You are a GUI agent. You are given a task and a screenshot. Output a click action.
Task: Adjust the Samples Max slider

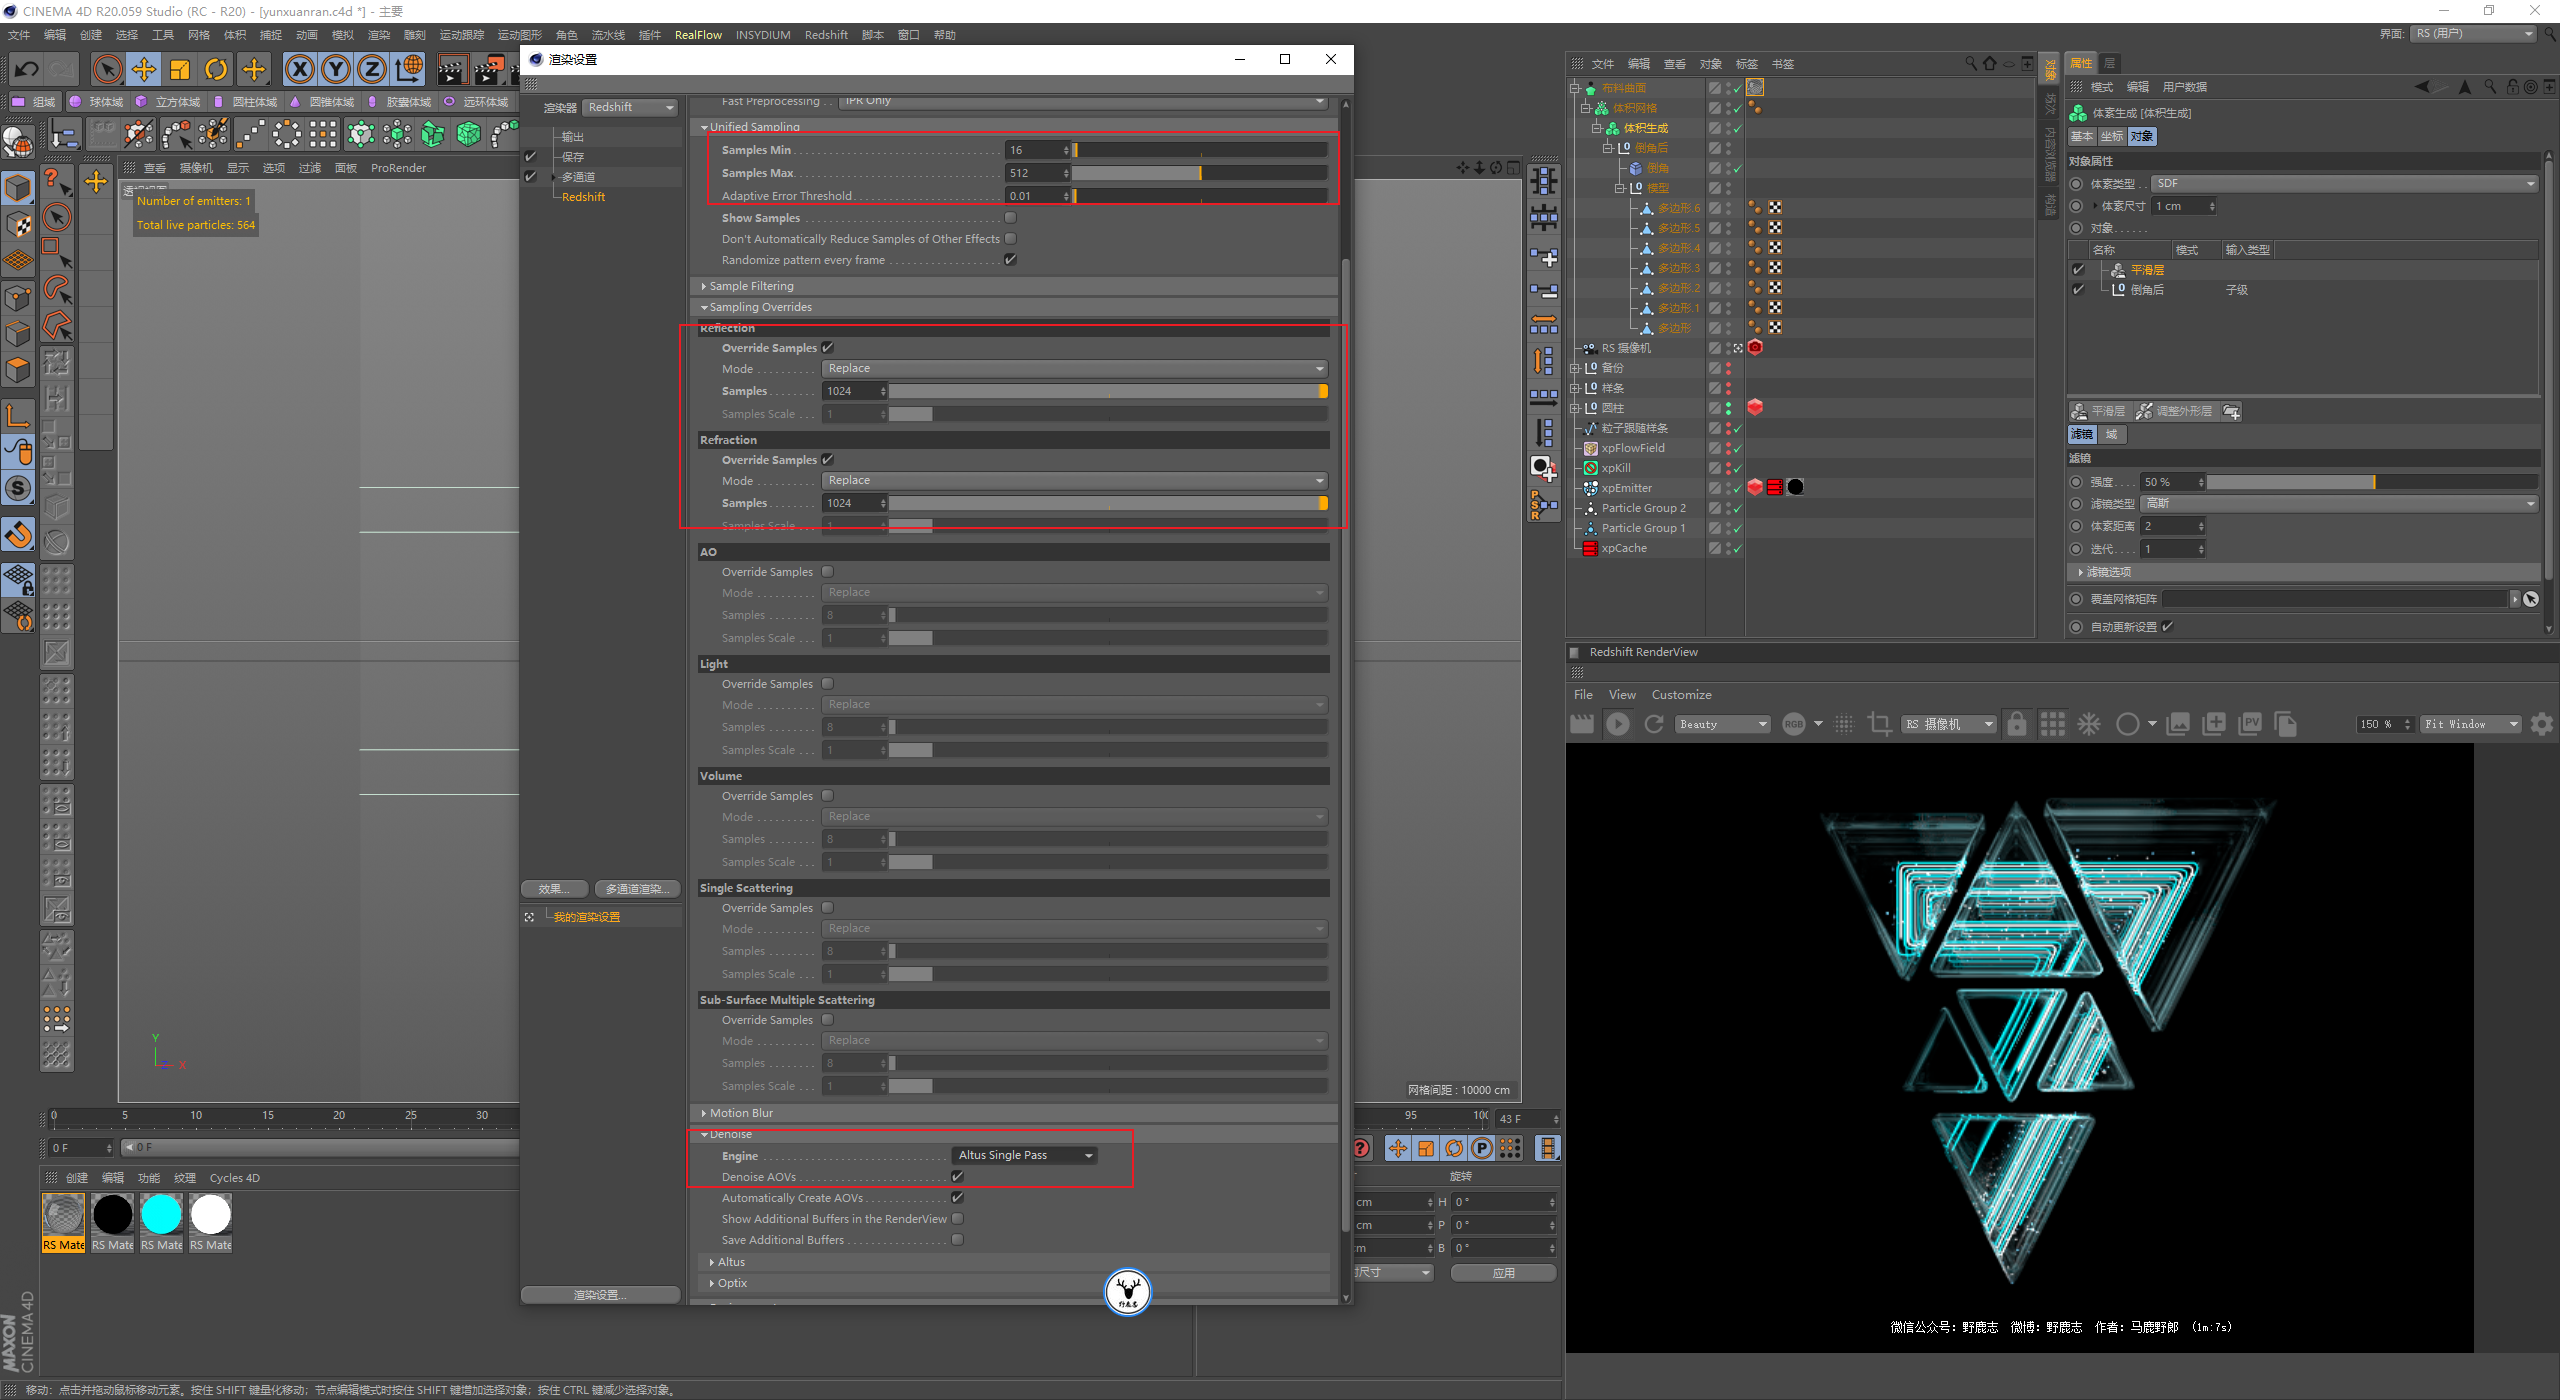[x=1199, y=173]
